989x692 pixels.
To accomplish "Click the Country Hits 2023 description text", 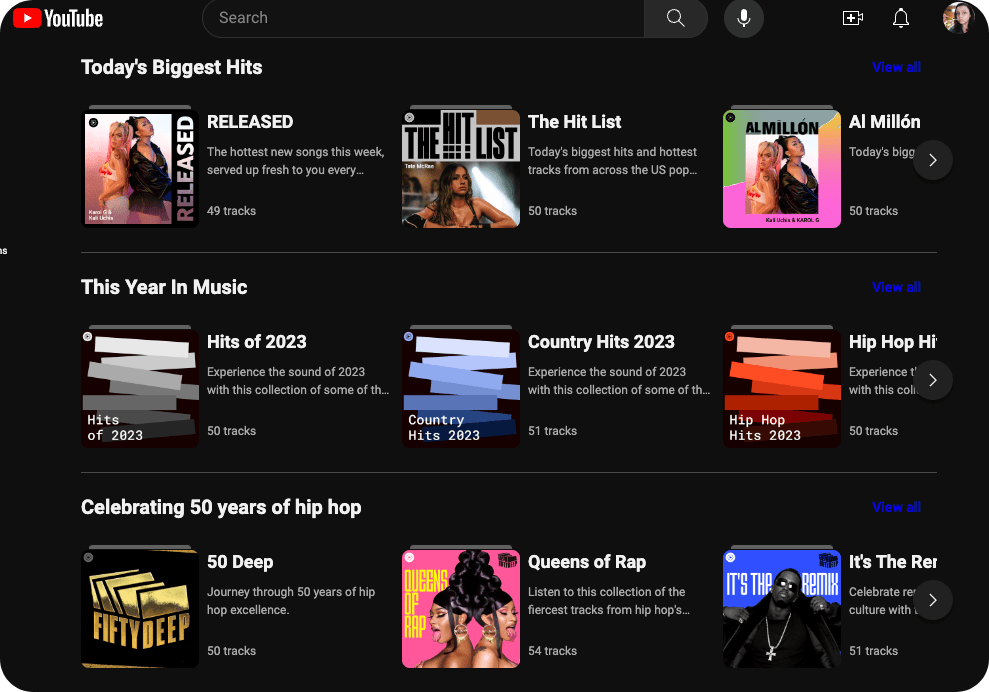I will pyautogui.click(x=619, y=381).
